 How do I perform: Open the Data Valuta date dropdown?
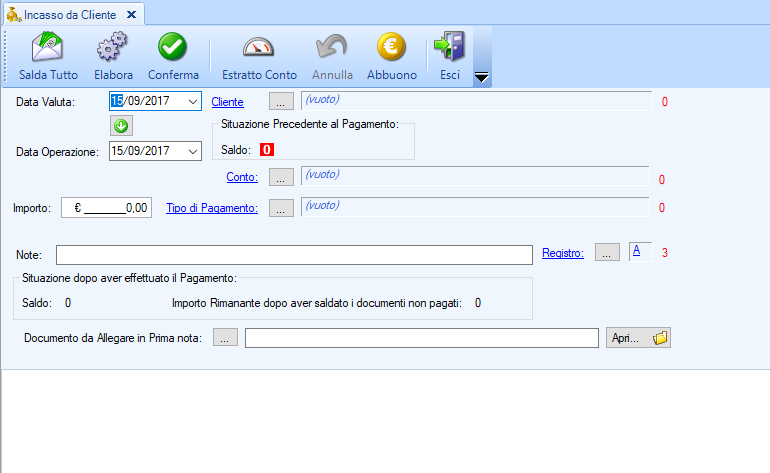pyautogui.click(x=193, y=101)
